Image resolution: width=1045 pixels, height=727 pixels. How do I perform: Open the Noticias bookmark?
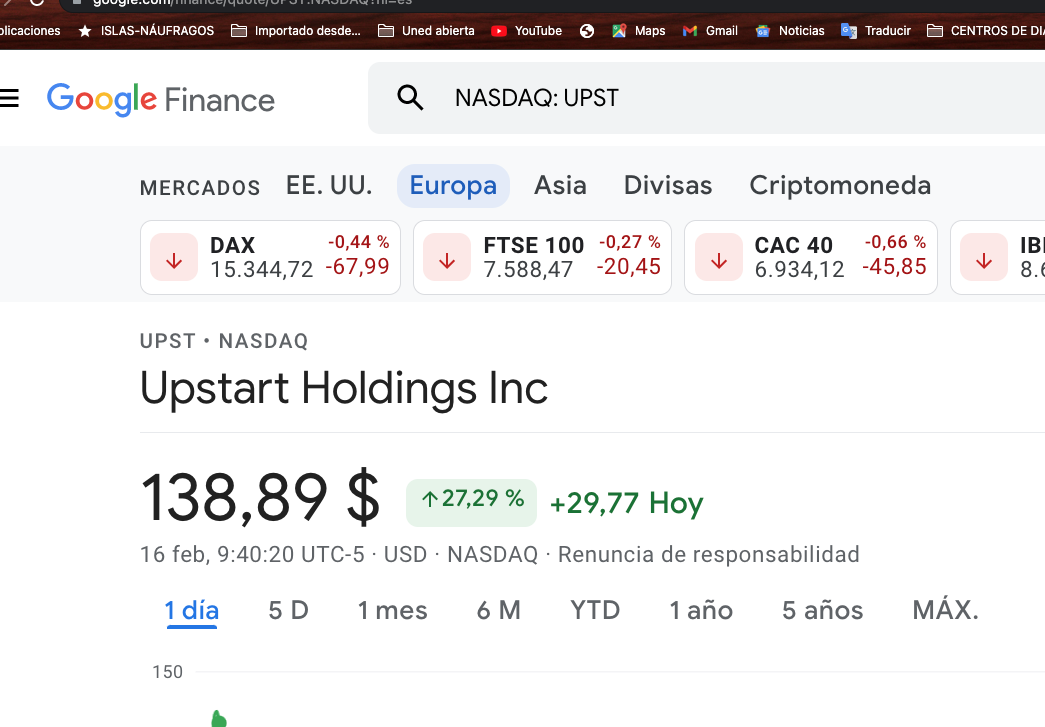coord(790,31)
